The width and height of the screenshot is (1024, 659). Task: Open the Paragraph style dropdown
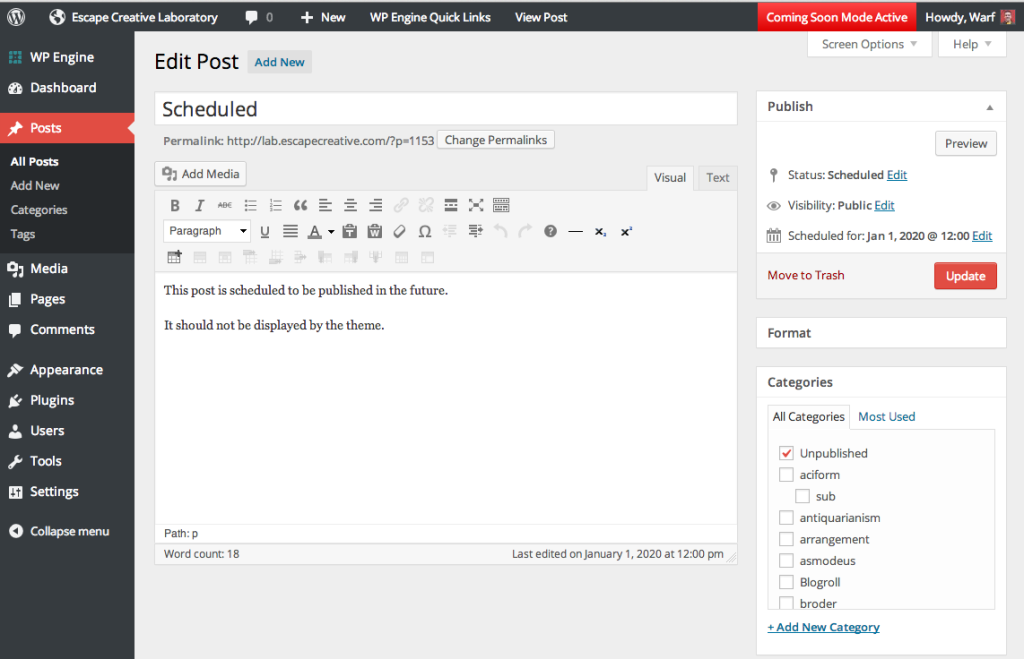(x=206, y=231)
